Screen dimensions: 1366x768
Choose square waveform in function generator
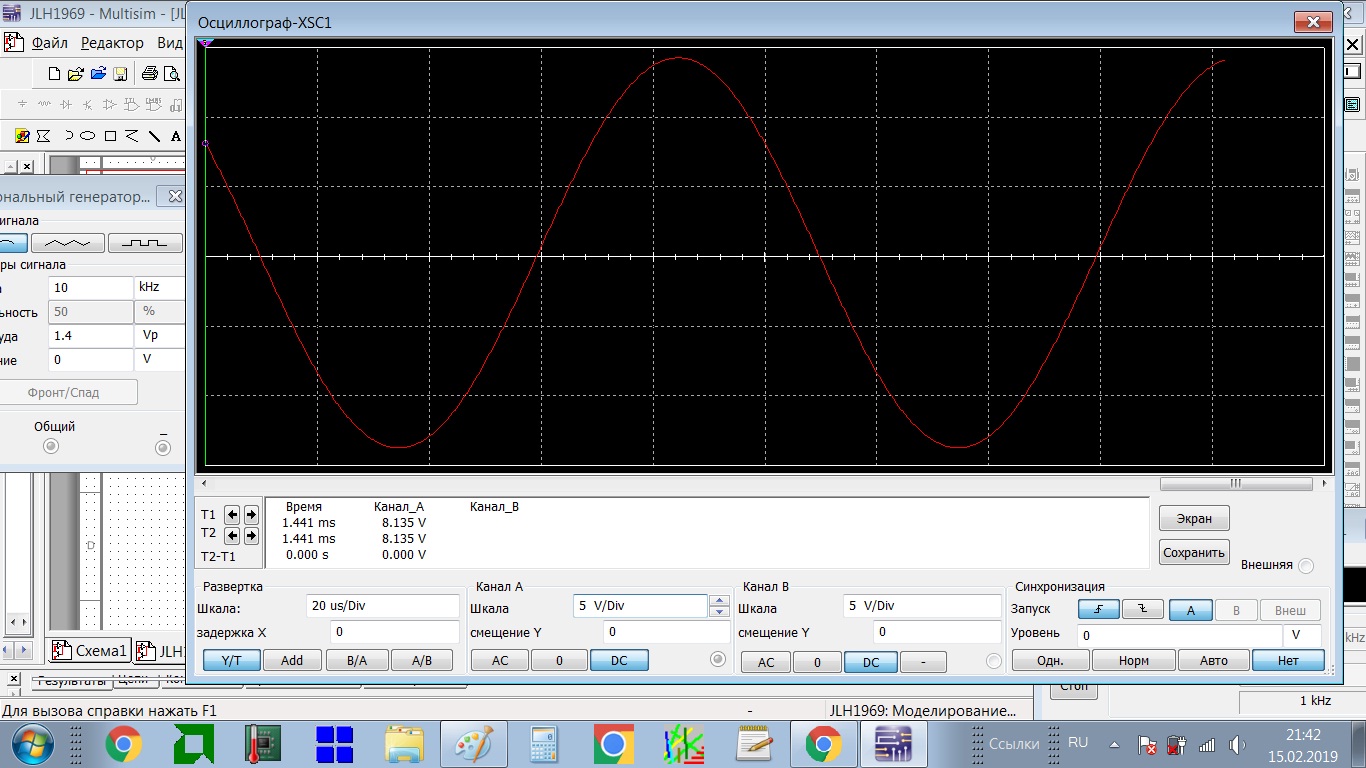point(144,243)
